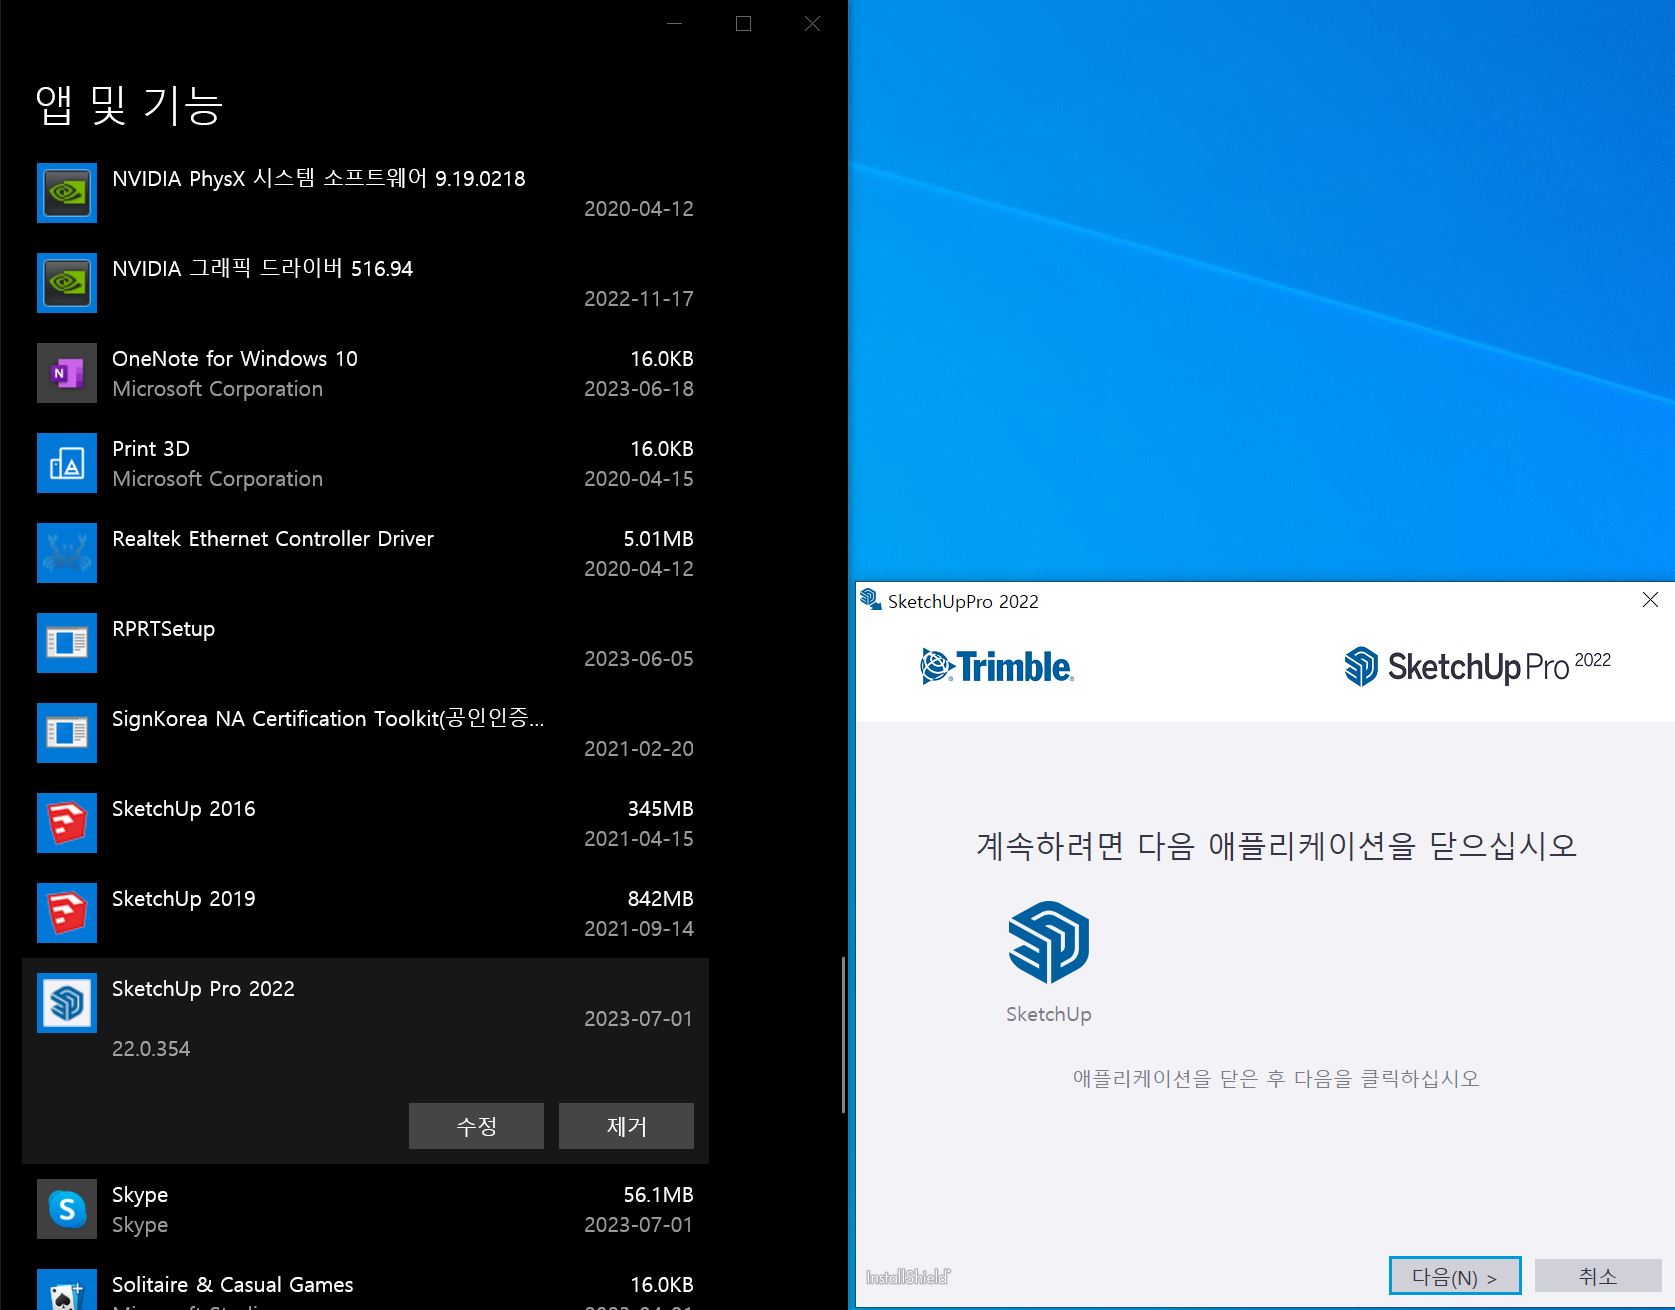Click the '앱 및 기능' page heading
Viewport: 1675px width, 1310px height.
pyautogui.click(x=129, y=104)
